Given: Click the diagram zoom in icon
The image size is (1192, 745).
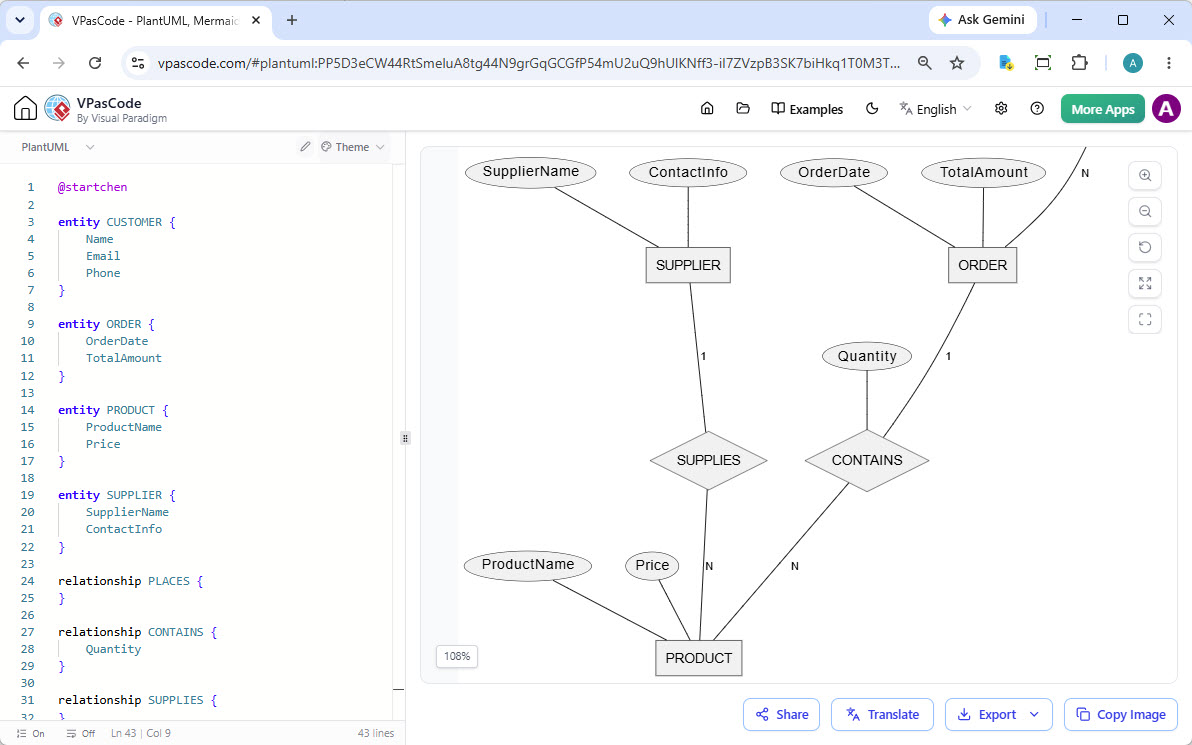Looking at the screenshot, I should (1145, 176).
